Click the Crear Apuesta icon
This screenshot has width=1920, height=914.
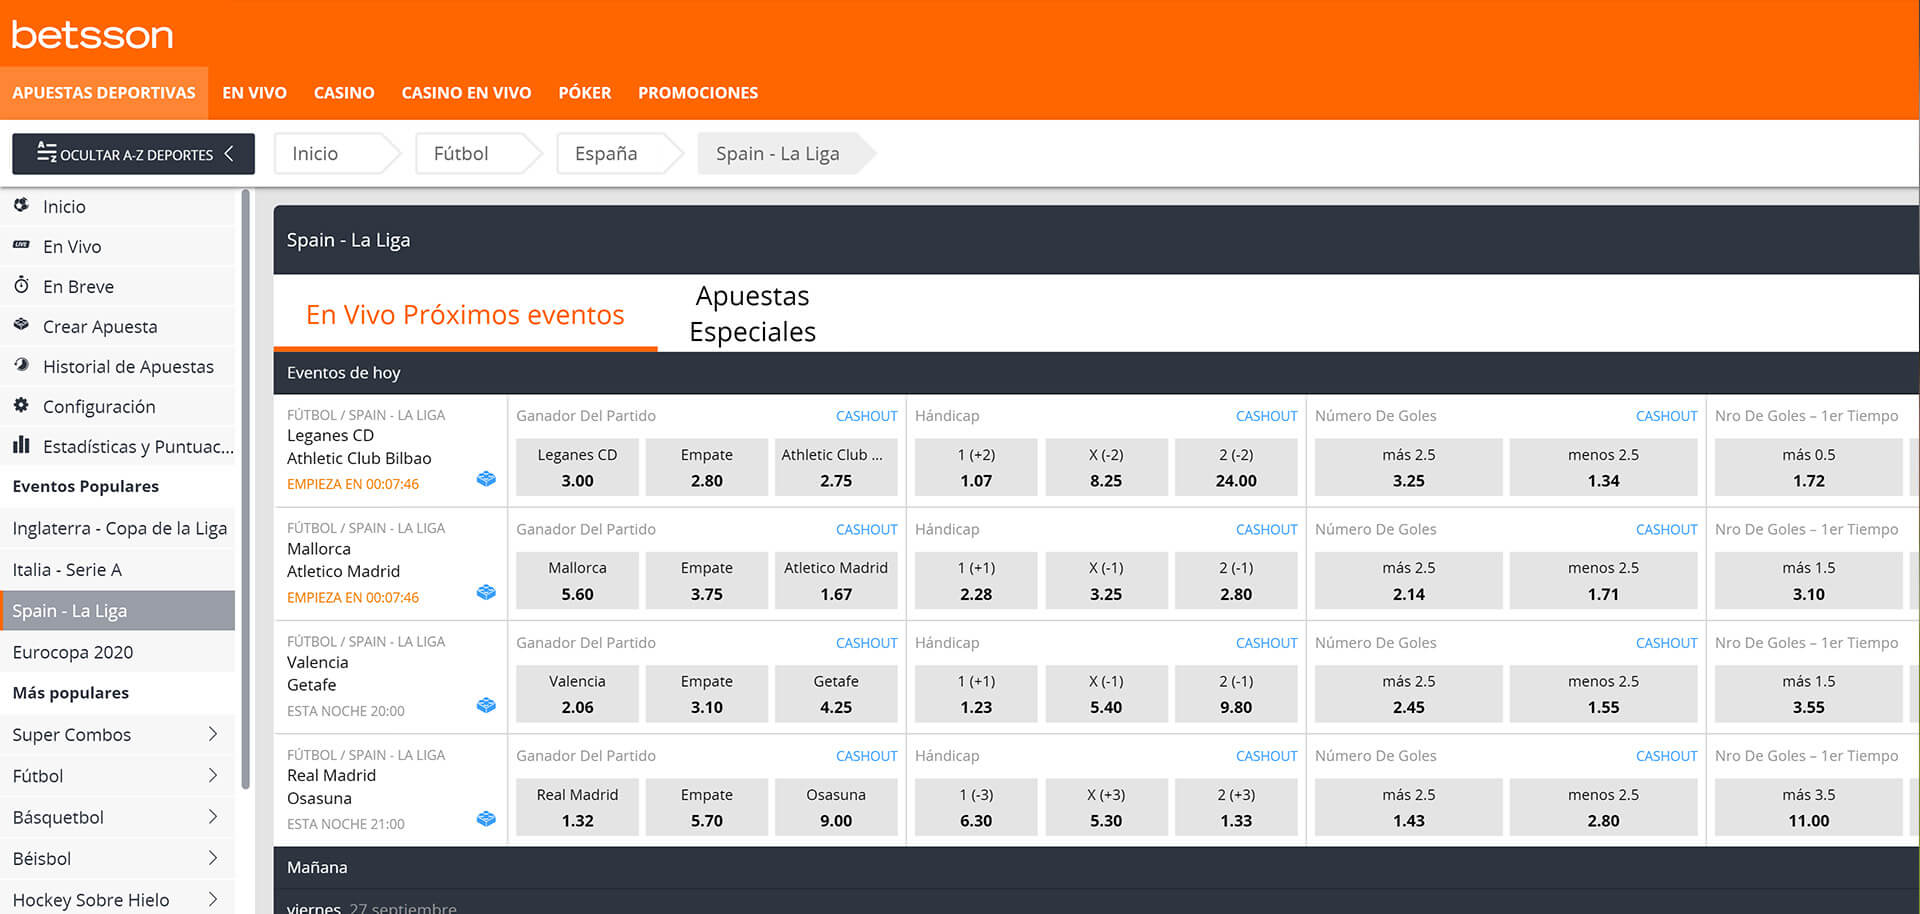pos(21,325)
